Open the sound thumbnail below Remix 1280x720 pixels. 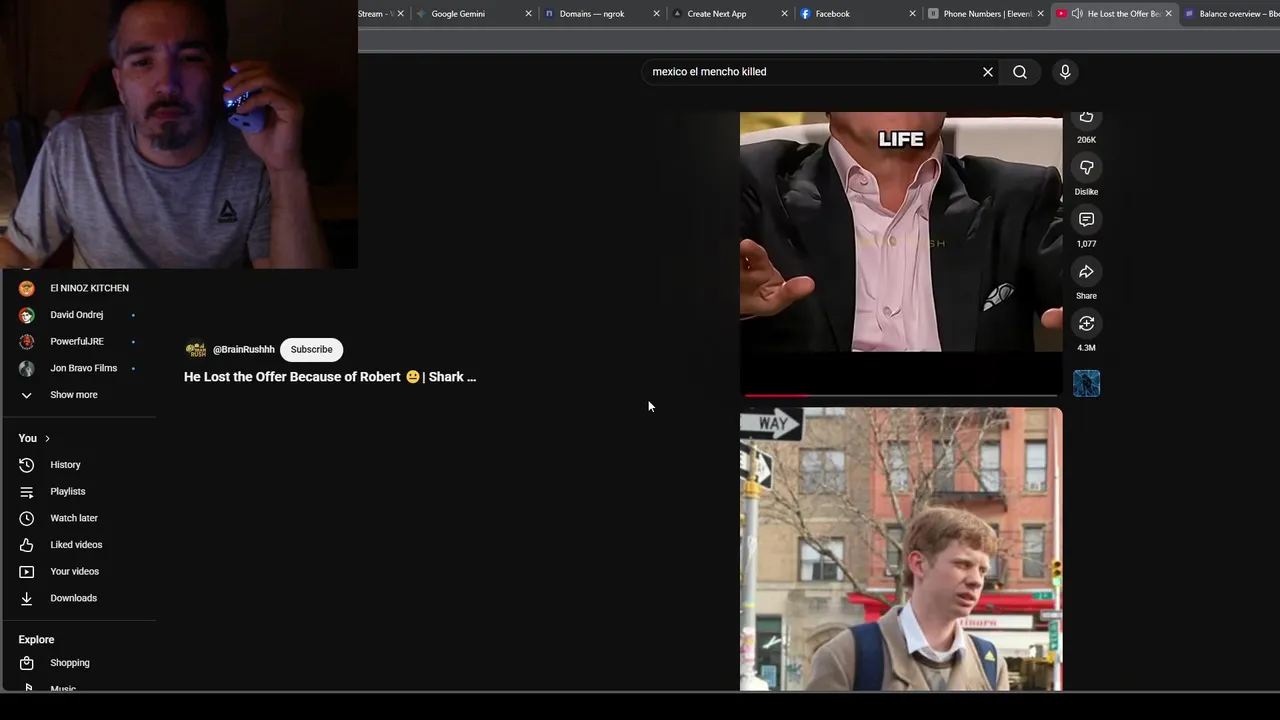(x=1086, y=383)
